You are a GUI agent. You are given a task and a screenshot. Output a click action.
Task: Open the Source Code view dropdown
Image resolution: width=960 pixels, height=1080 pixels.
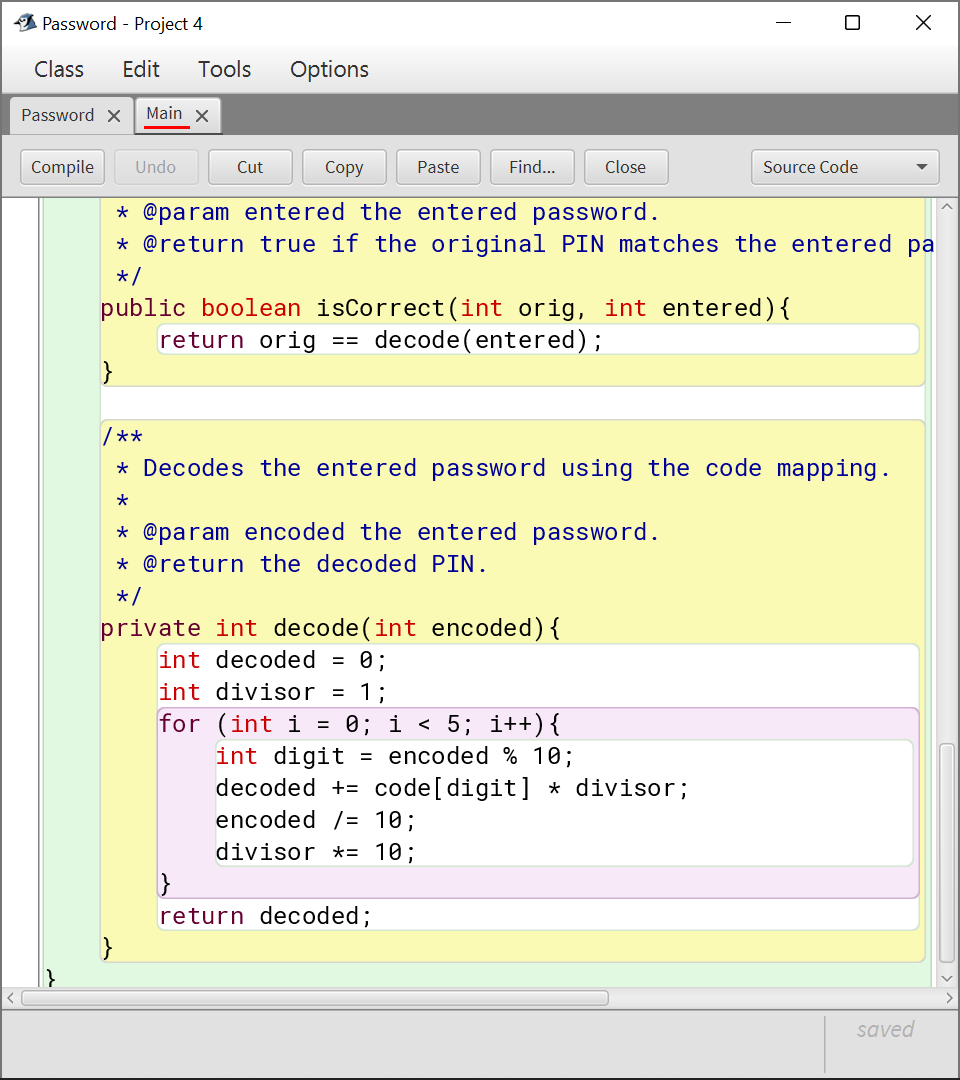(x=845, y=167)
